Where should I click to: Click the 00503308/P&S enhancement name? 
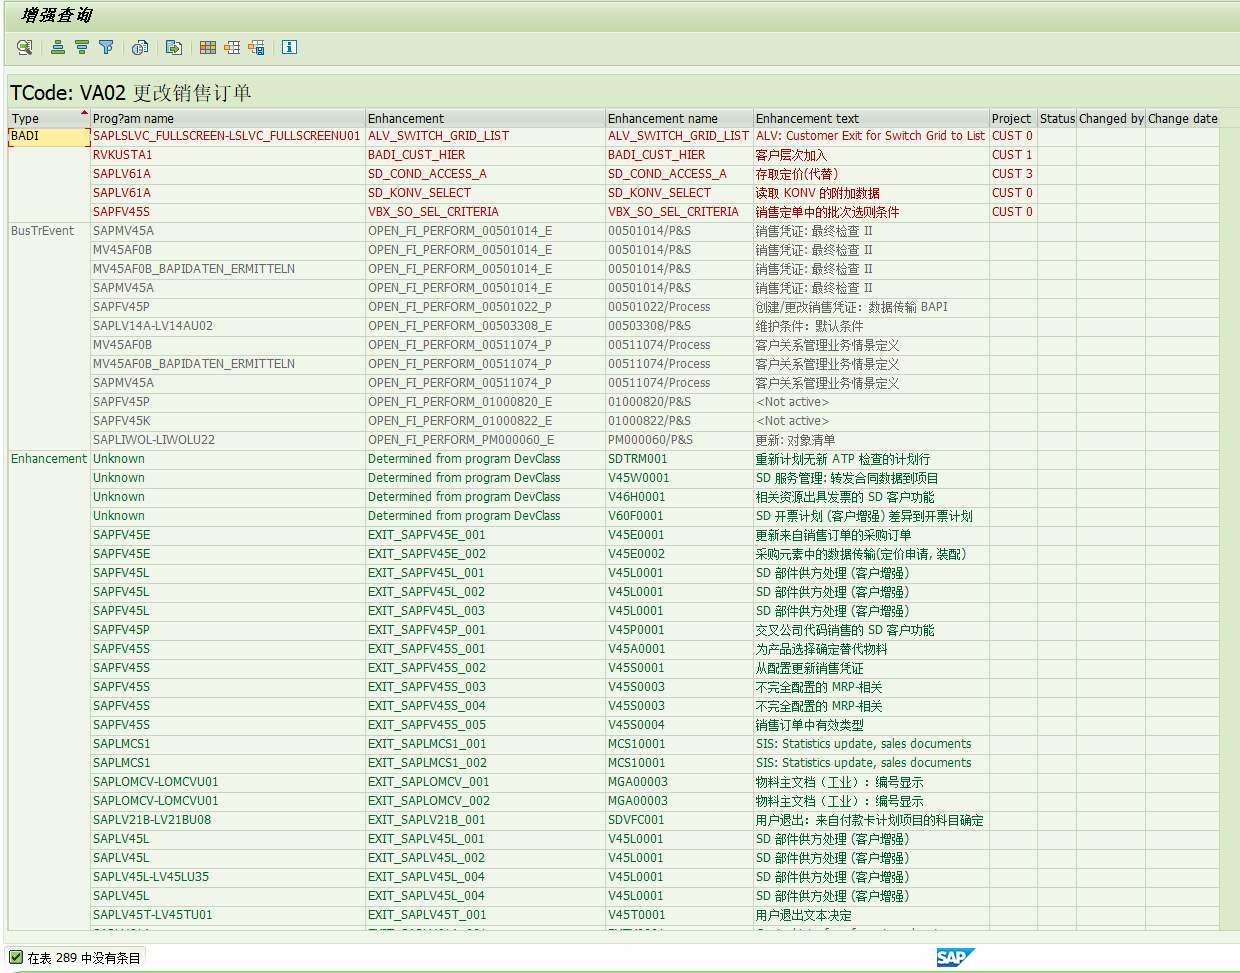pyautogui.click(x=679, y=326)
